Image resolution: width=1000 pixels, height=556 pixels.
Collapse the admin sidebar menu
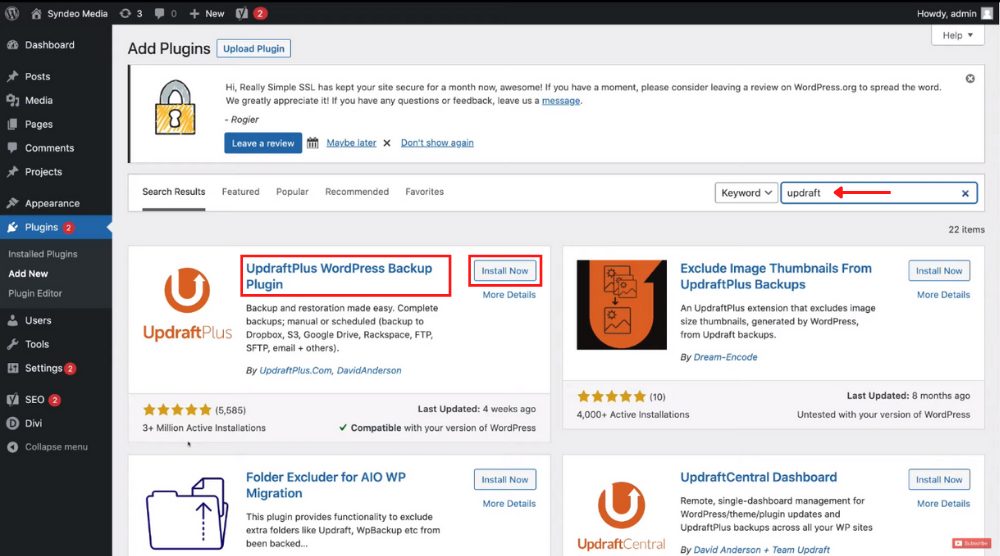click(48, 447)
